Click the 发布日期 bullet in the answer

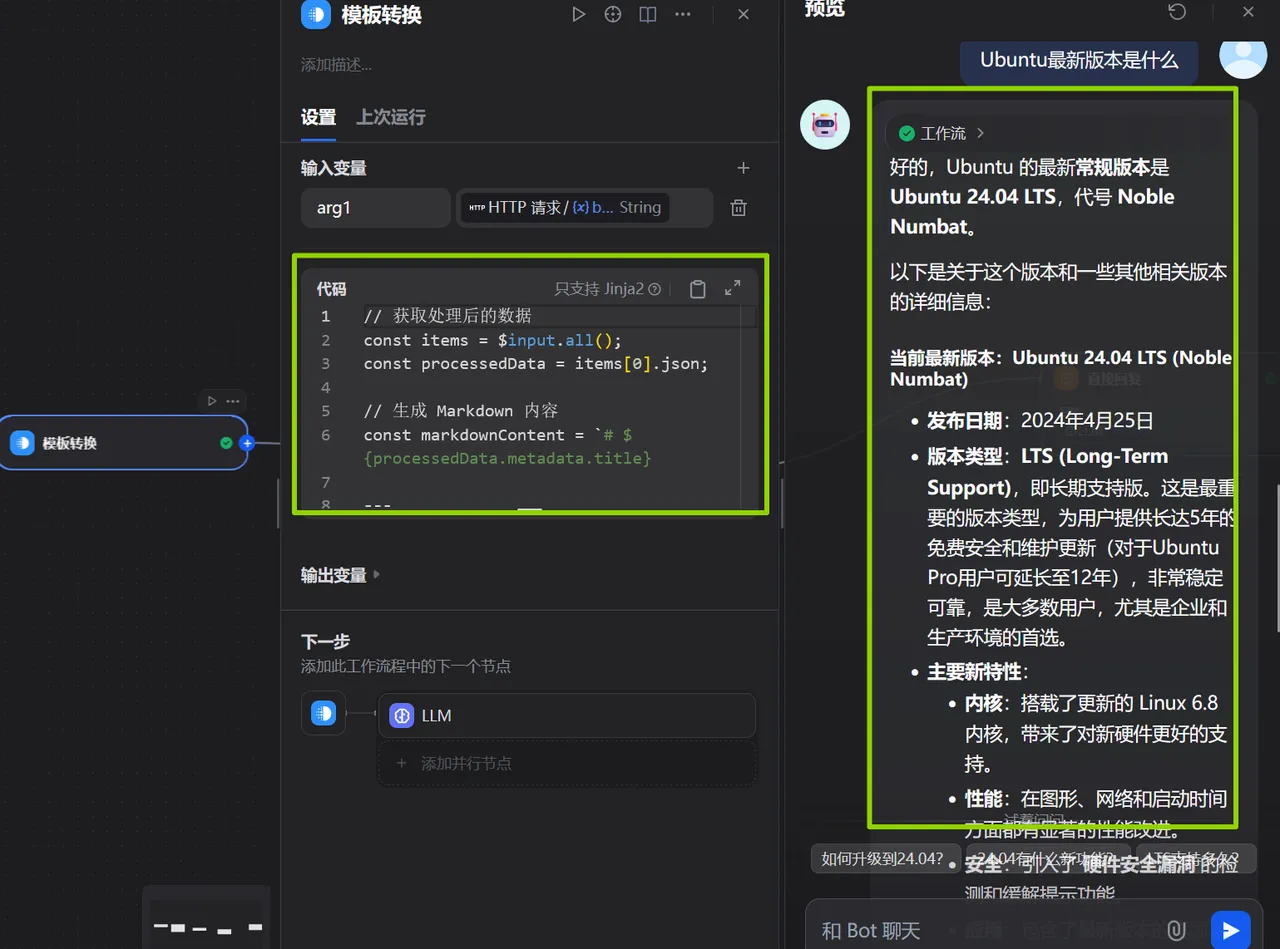coord(1040,421)
